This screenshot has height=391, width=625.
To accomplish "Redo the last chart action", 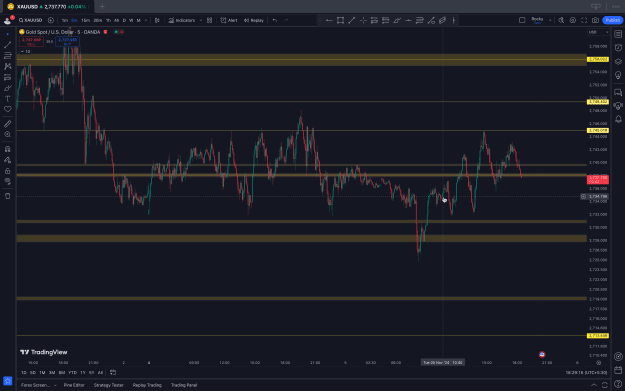I will pos(286,20).
